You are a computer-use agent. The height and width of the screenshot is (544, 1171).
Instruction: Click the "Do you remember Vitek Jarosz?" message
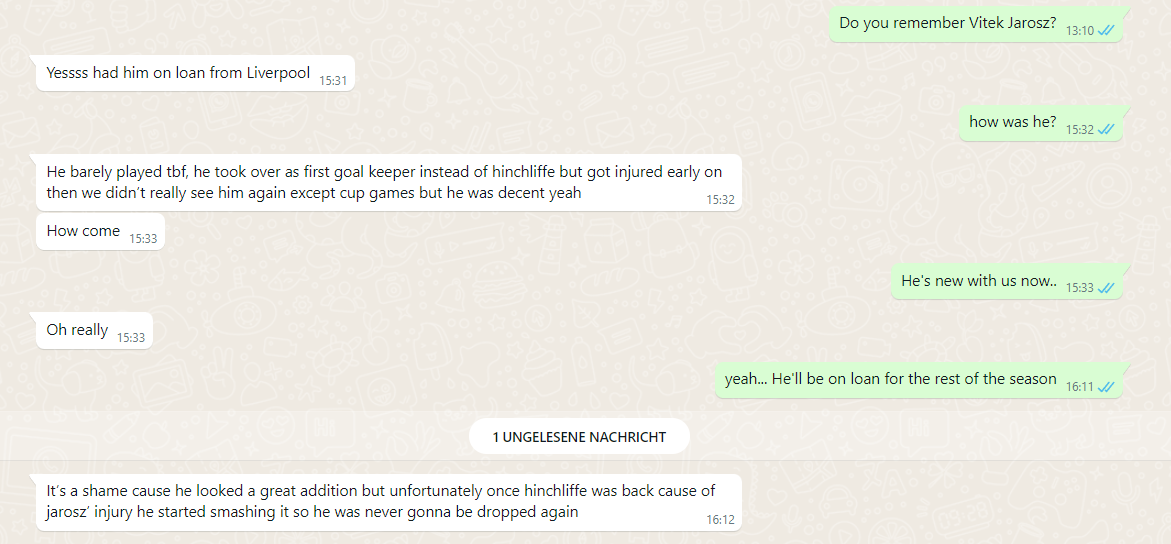[975, 24]
